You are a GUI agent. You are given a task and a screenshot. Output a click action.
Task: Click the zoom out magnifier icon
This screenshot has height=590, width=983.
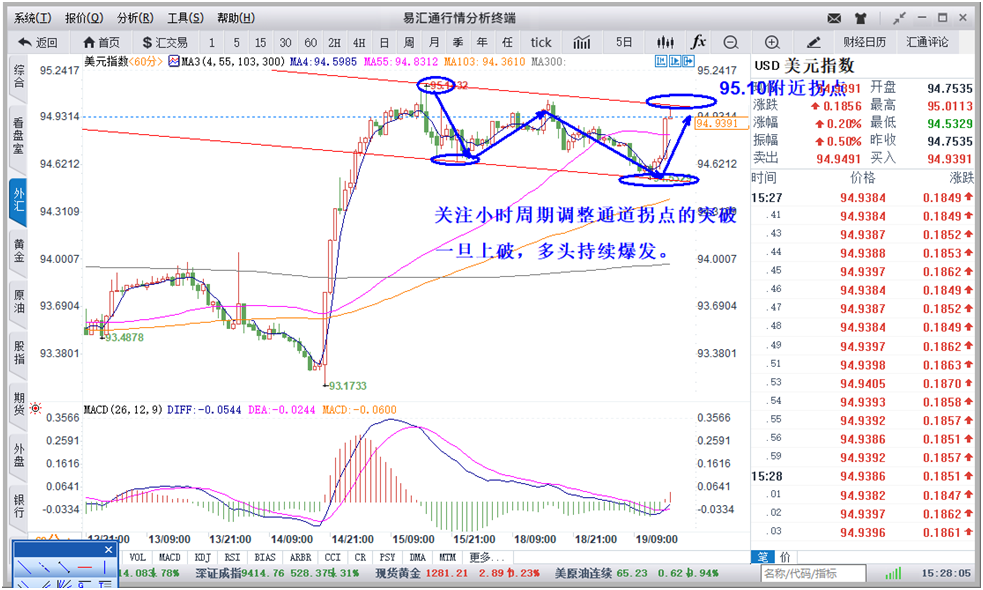(729, 43)
